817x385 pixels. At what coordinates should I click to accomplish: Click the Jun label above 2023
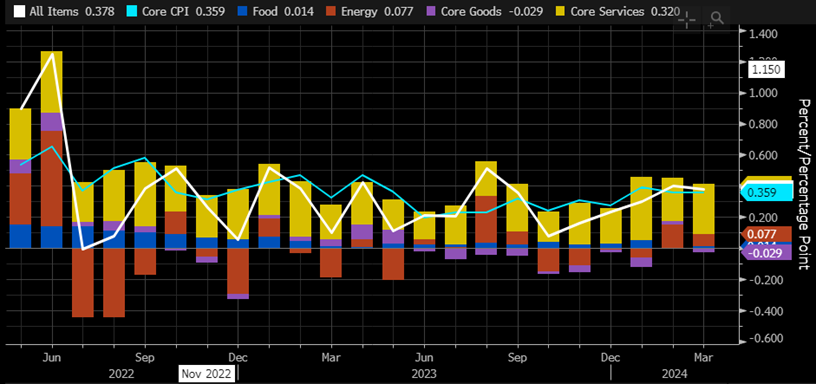pyautogui.click(x=424, y=358)
